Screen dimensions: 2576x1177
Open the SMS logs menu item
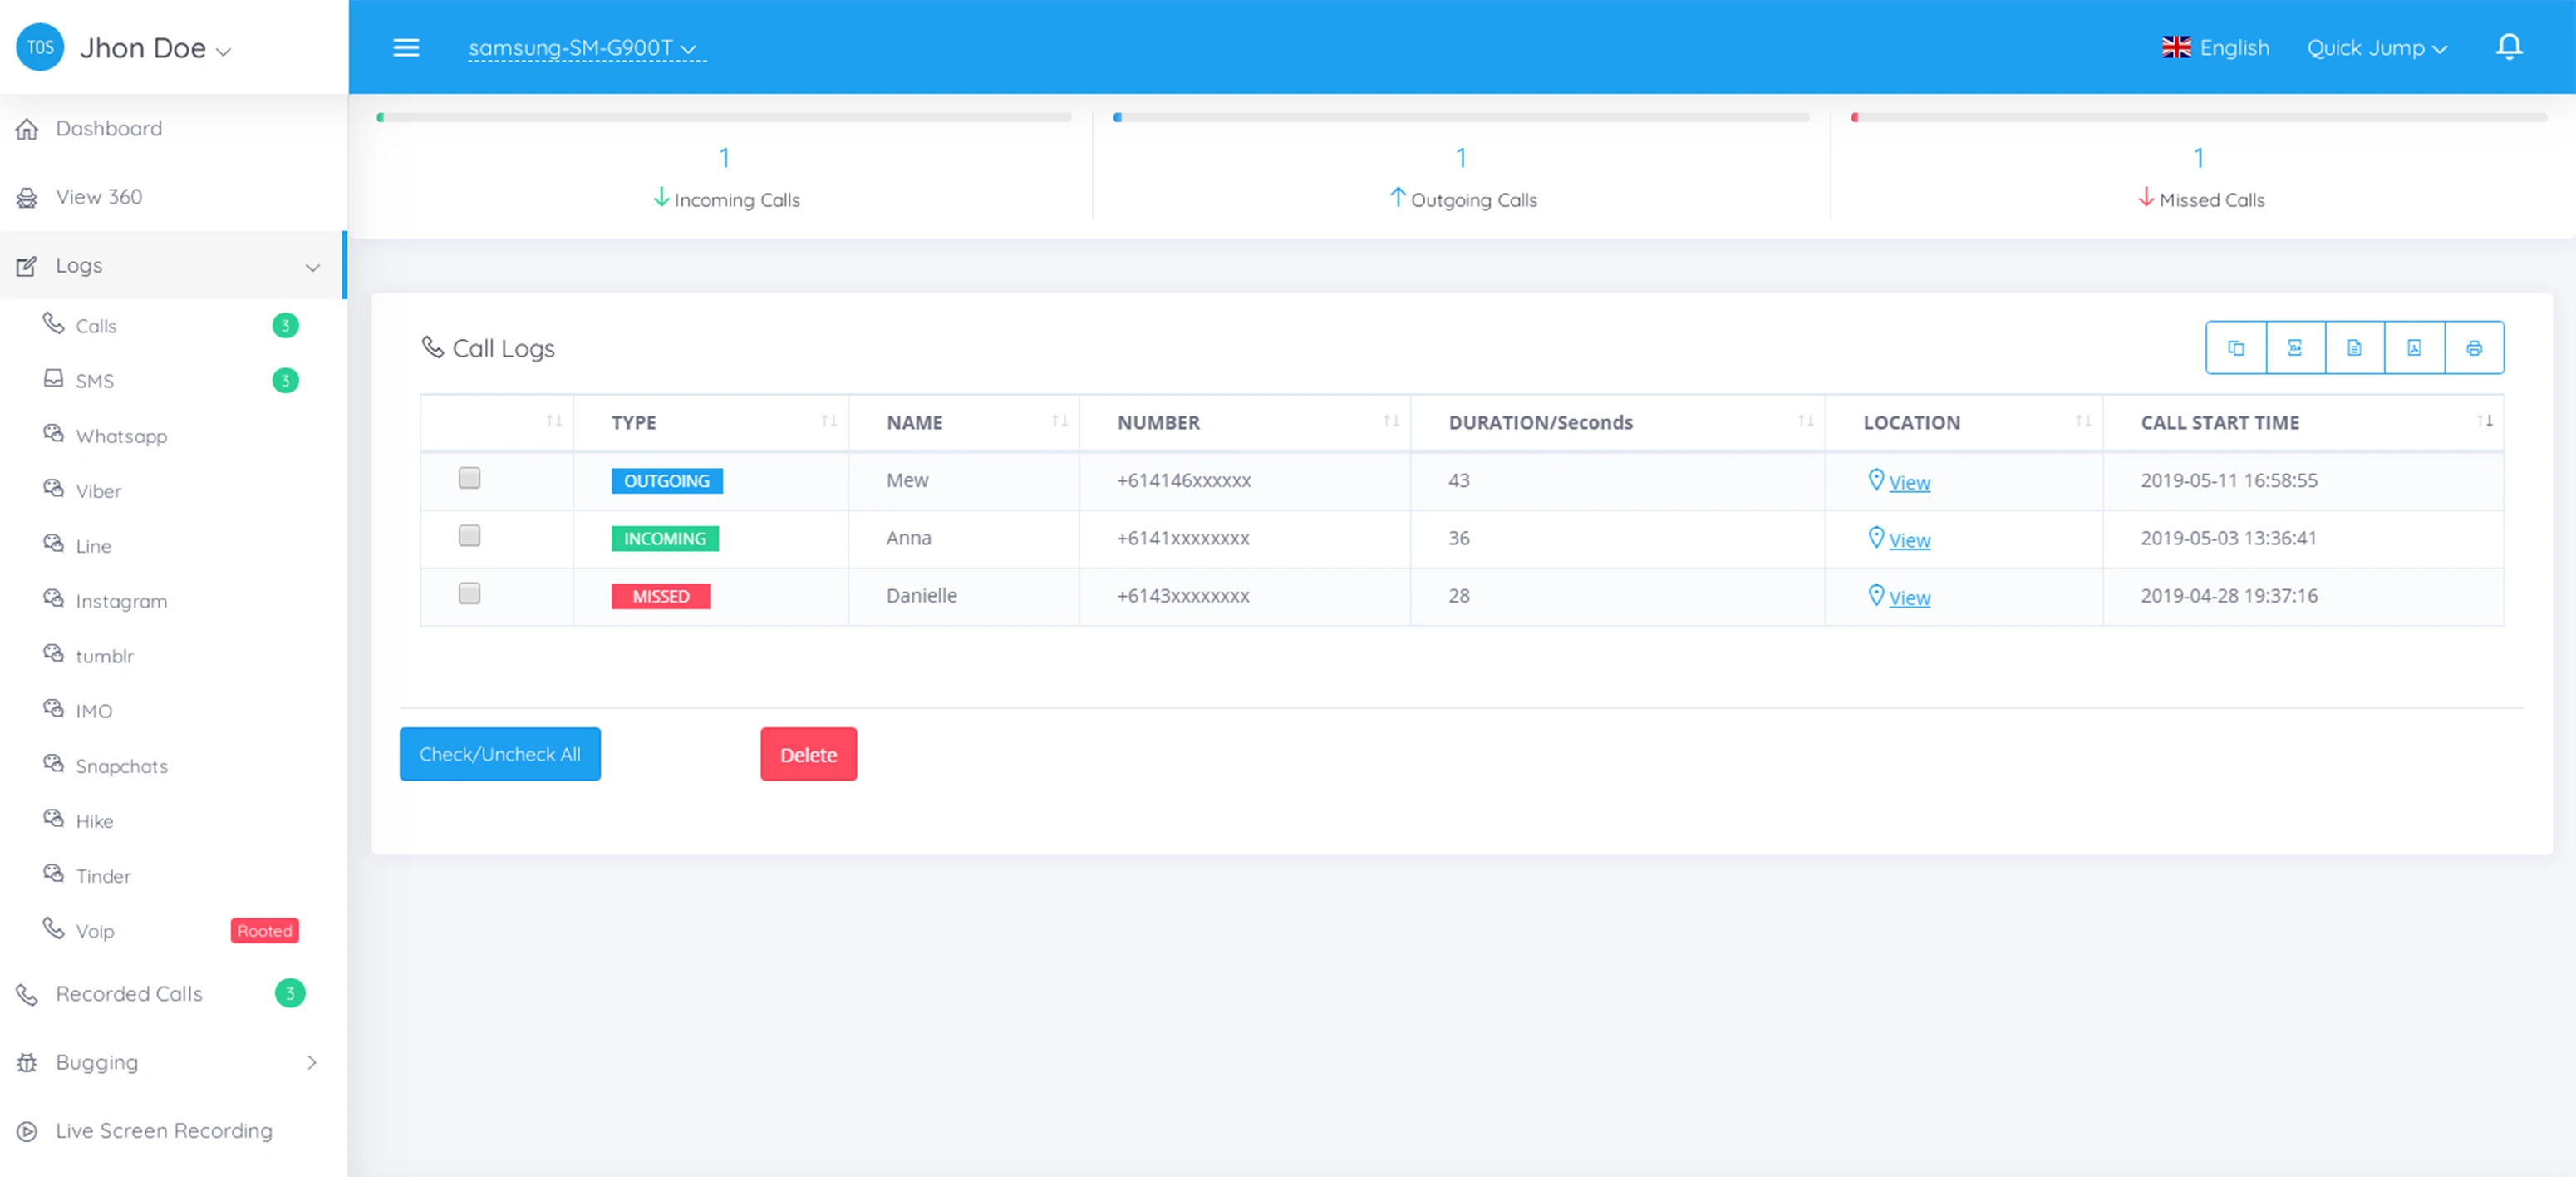(95, 381)
